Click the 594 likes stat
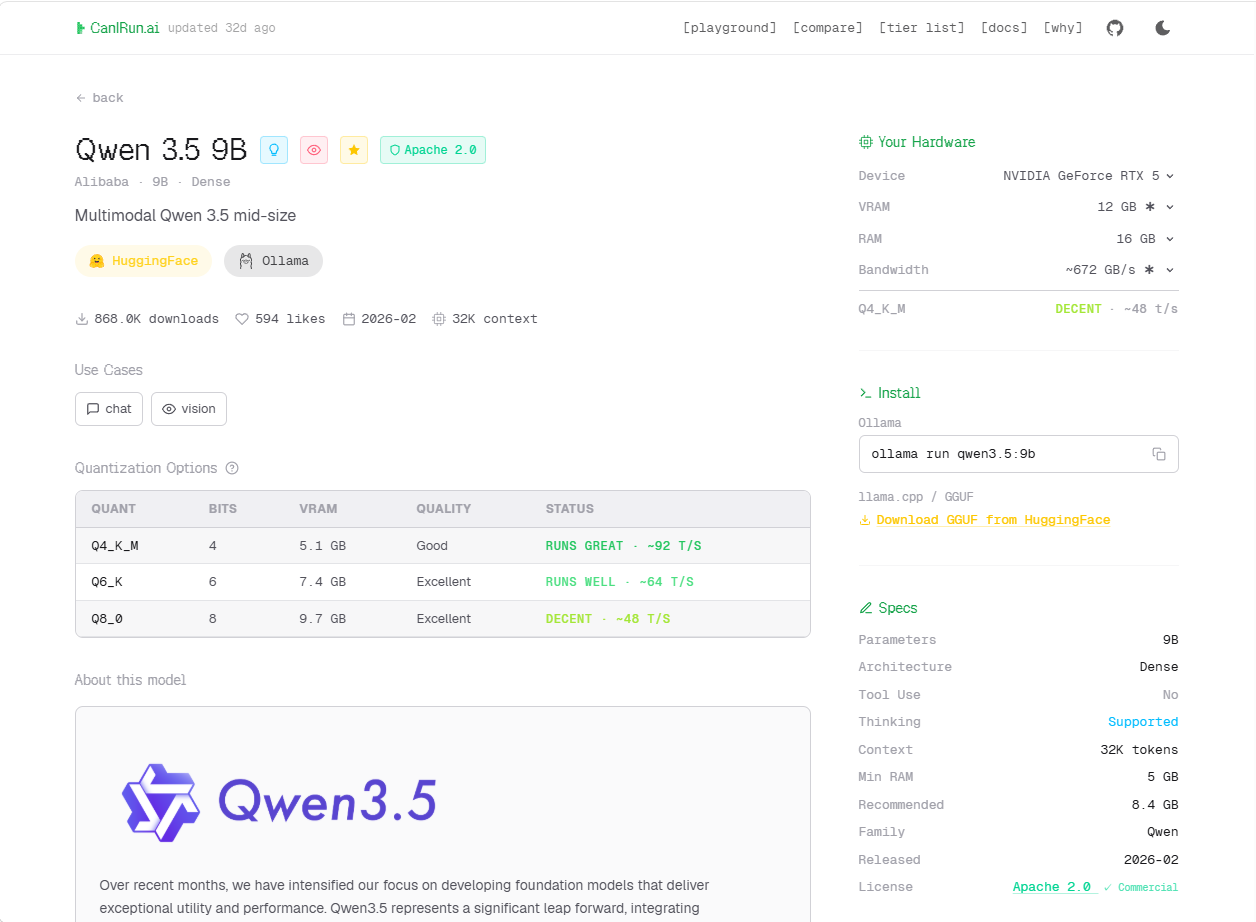1256x922 pixels. coord(280,319)
